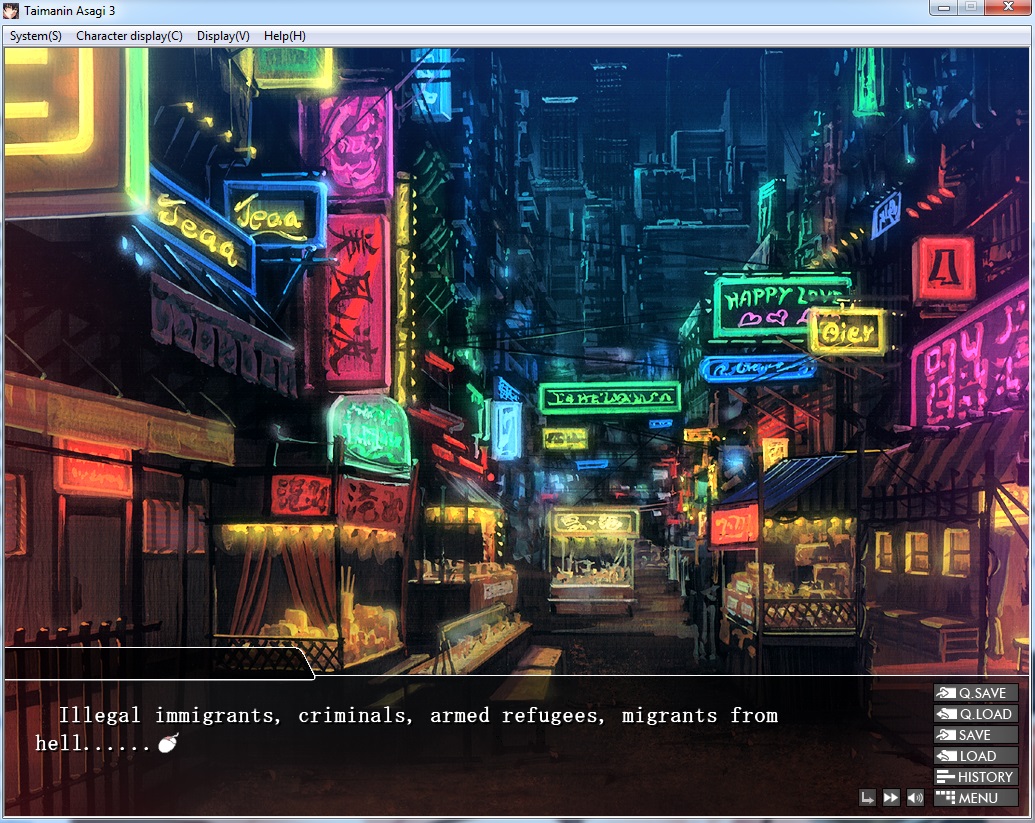
Task: Click the Taimanin Asagi 3 title bar icon
Action: click(11, 11)
